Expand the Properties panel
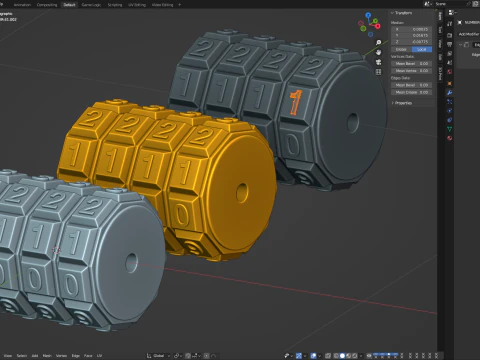 pos(403,103)
